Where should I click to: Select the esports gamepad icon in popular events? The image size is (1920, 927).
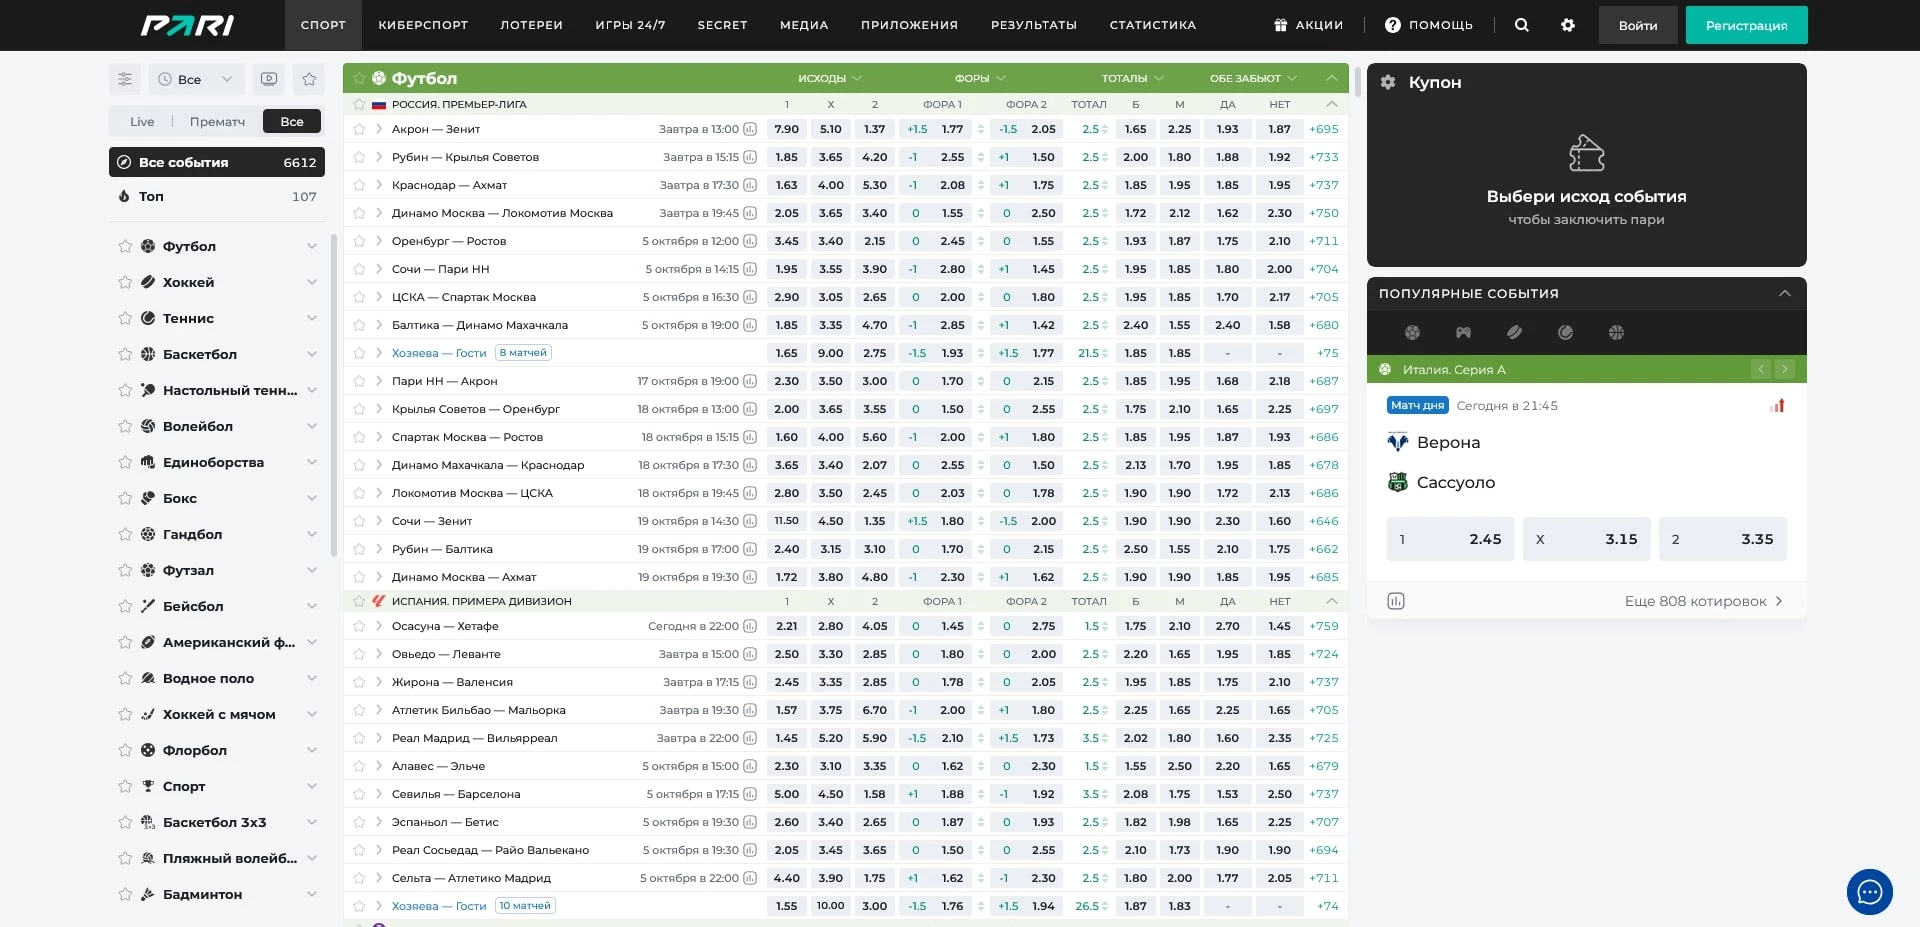[x=1463, y=333]
